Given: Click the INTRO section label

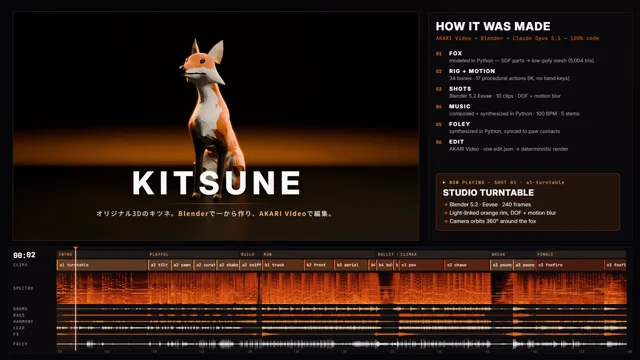Looking at the screenshot, I should (x=65, y=254).
